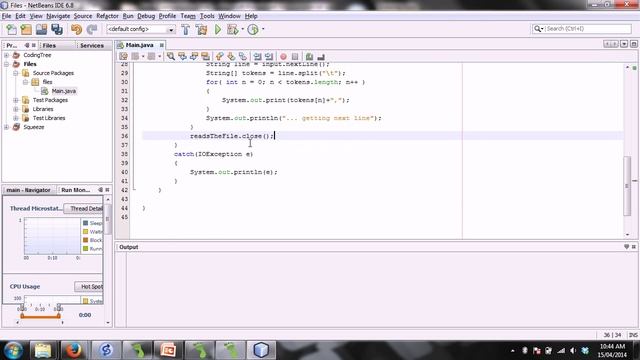Click Shift Line Right editor icon

[269, 56]
